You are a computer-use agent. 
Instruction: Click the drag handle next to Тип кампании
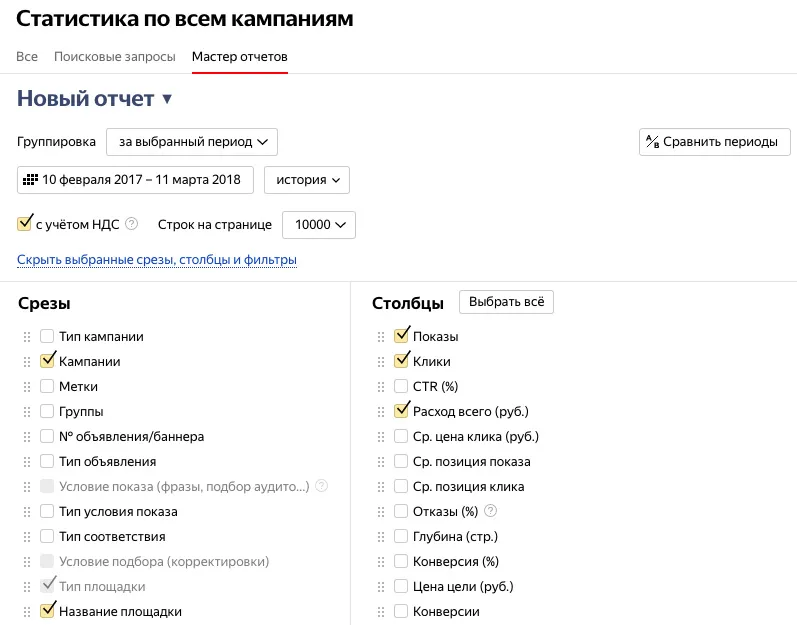coord(27,337)
